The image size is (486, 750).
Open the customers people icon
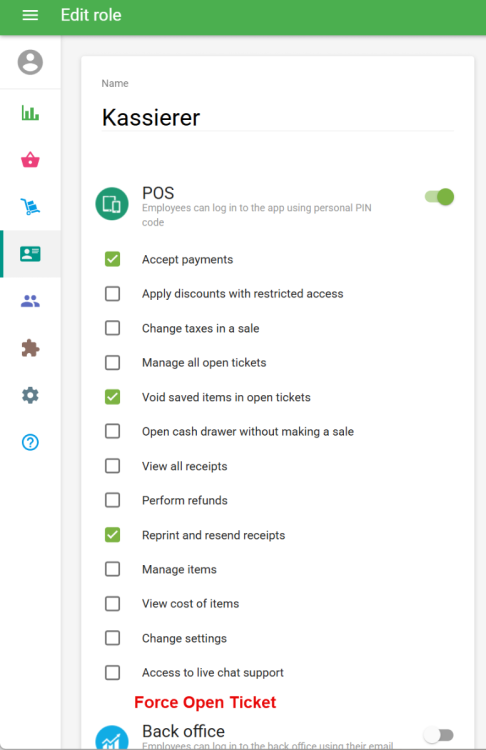tap(30, 301)
